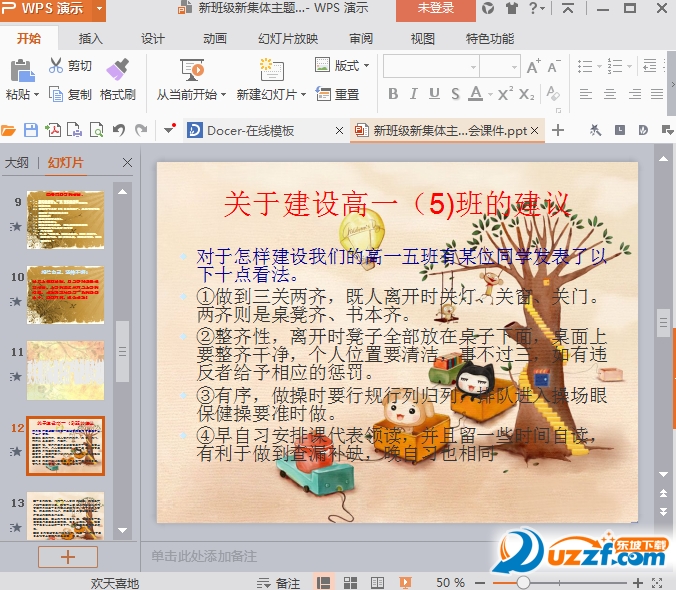Expand bullet list dropdown arrow
Viewport: 676px width, 590px height.
pyautogui.click(x=599, y=66)
